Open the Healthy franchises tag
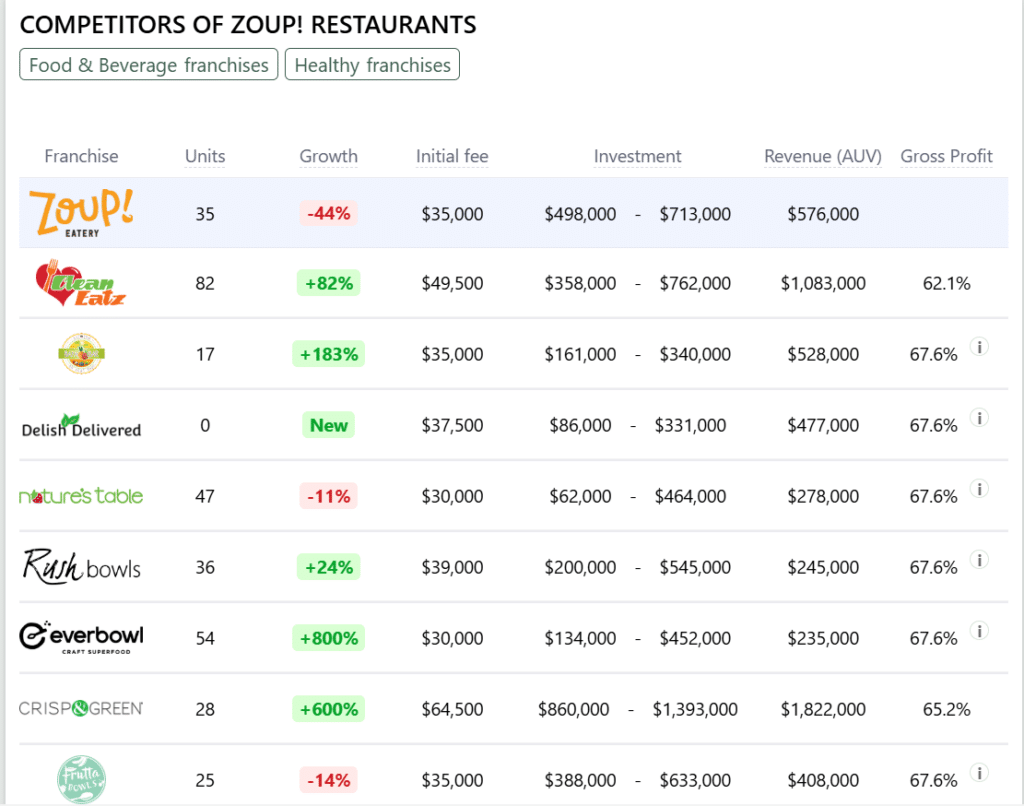The width and height of the screenshot is (1024, 806). coord(372,65)
